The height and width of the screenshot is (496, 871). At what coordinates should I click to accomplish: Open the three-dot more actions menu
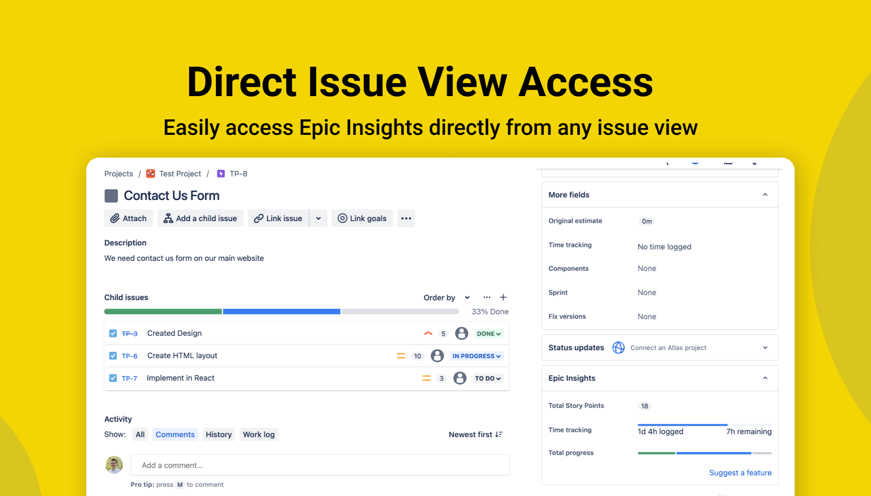(x=406, y=218)
